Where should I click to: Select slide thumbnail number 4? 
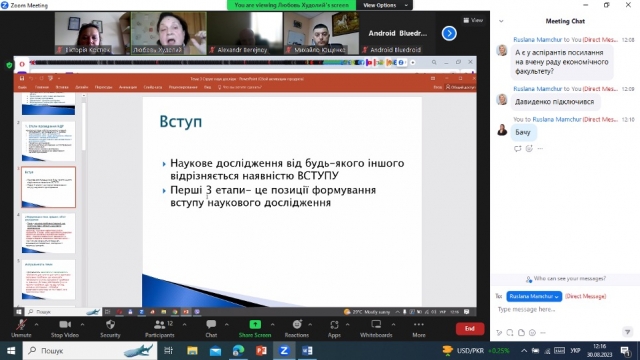coord(49,233)
